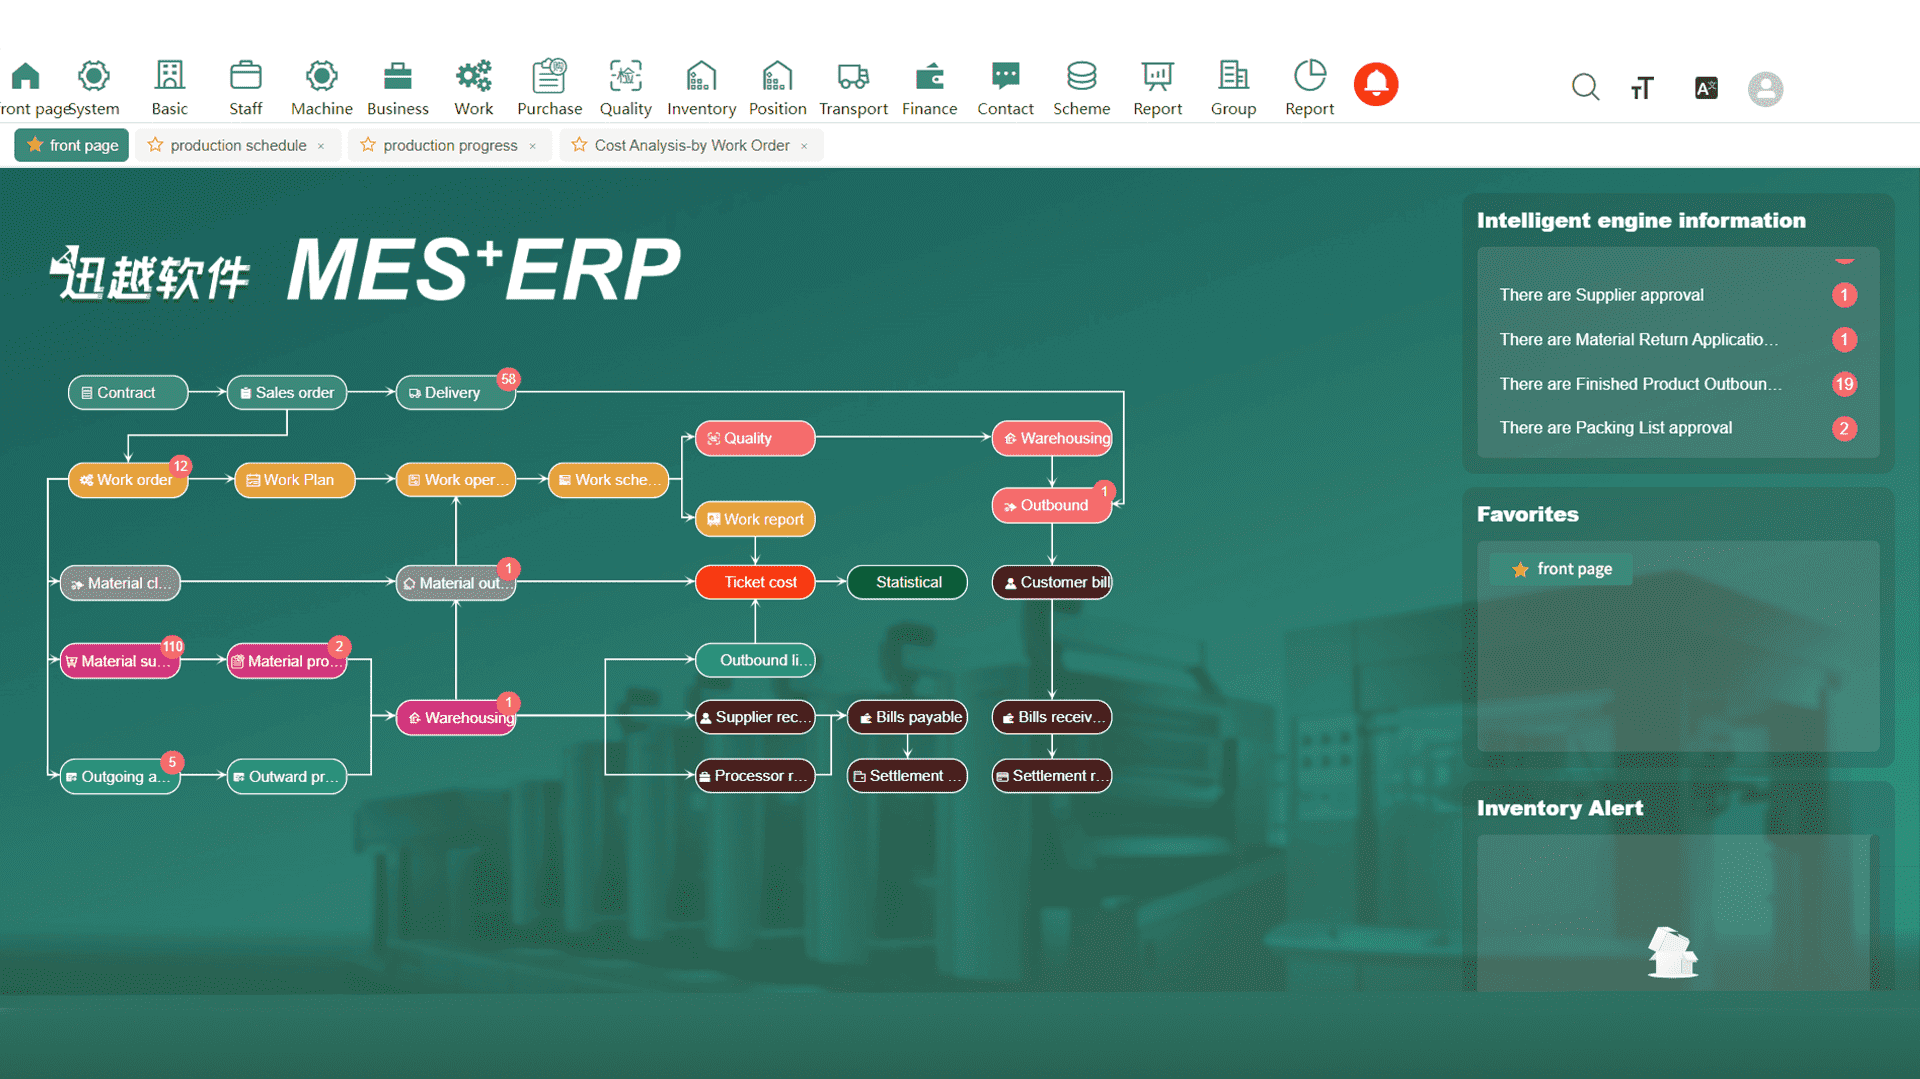Click the Work order flow node

point(127,480)
